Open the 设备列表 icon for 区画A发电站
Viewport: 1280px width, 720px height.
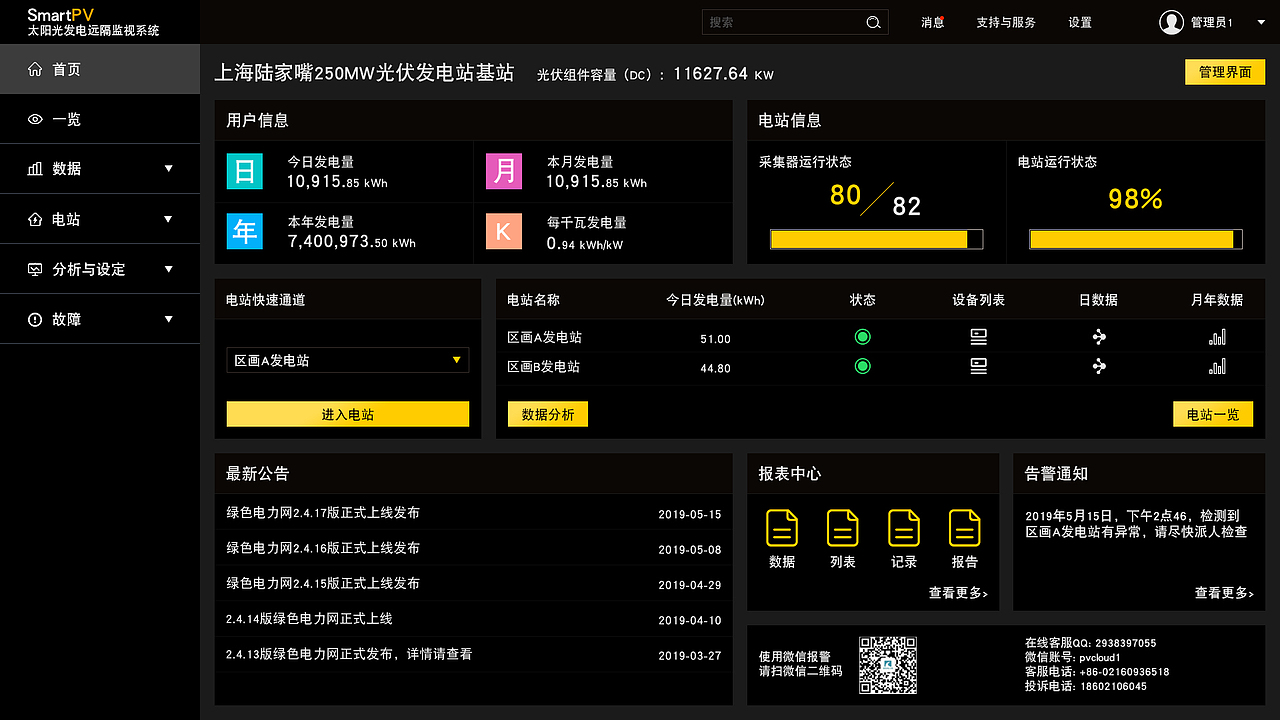point(978,337)
